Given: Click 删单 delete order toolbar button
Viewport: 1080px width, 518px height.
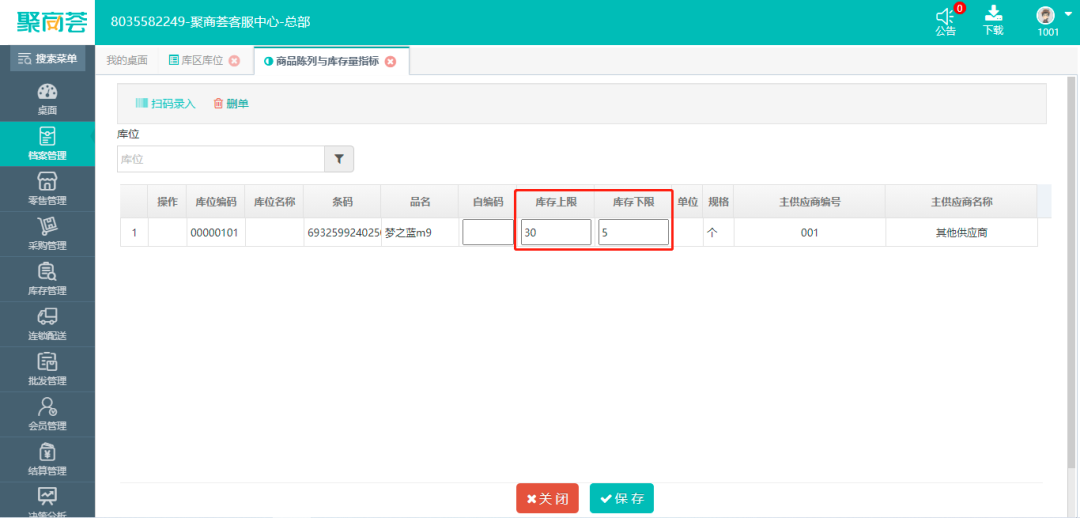Looking at the screenshot, I should click(x=231, y=104).
